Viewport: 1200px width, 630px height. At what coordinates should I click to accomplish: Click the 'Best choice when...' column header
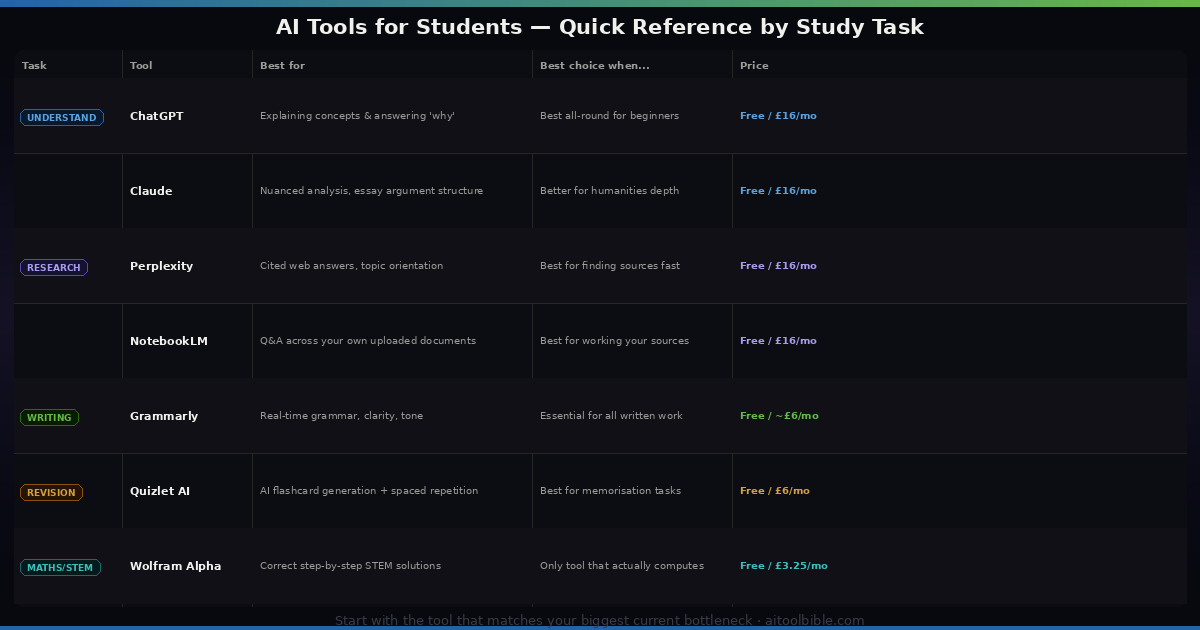(x=594, y=66)
